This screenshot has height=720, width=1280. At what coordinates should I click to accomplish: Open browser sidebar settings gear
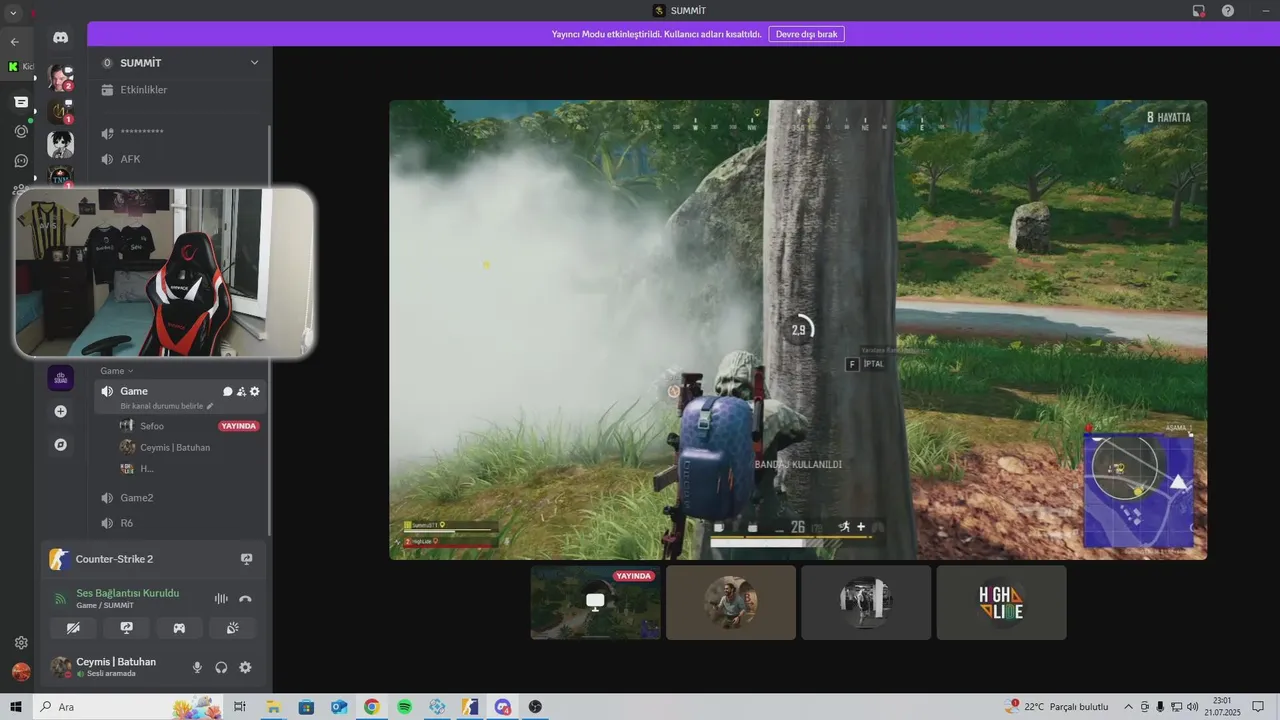[21, 643]
